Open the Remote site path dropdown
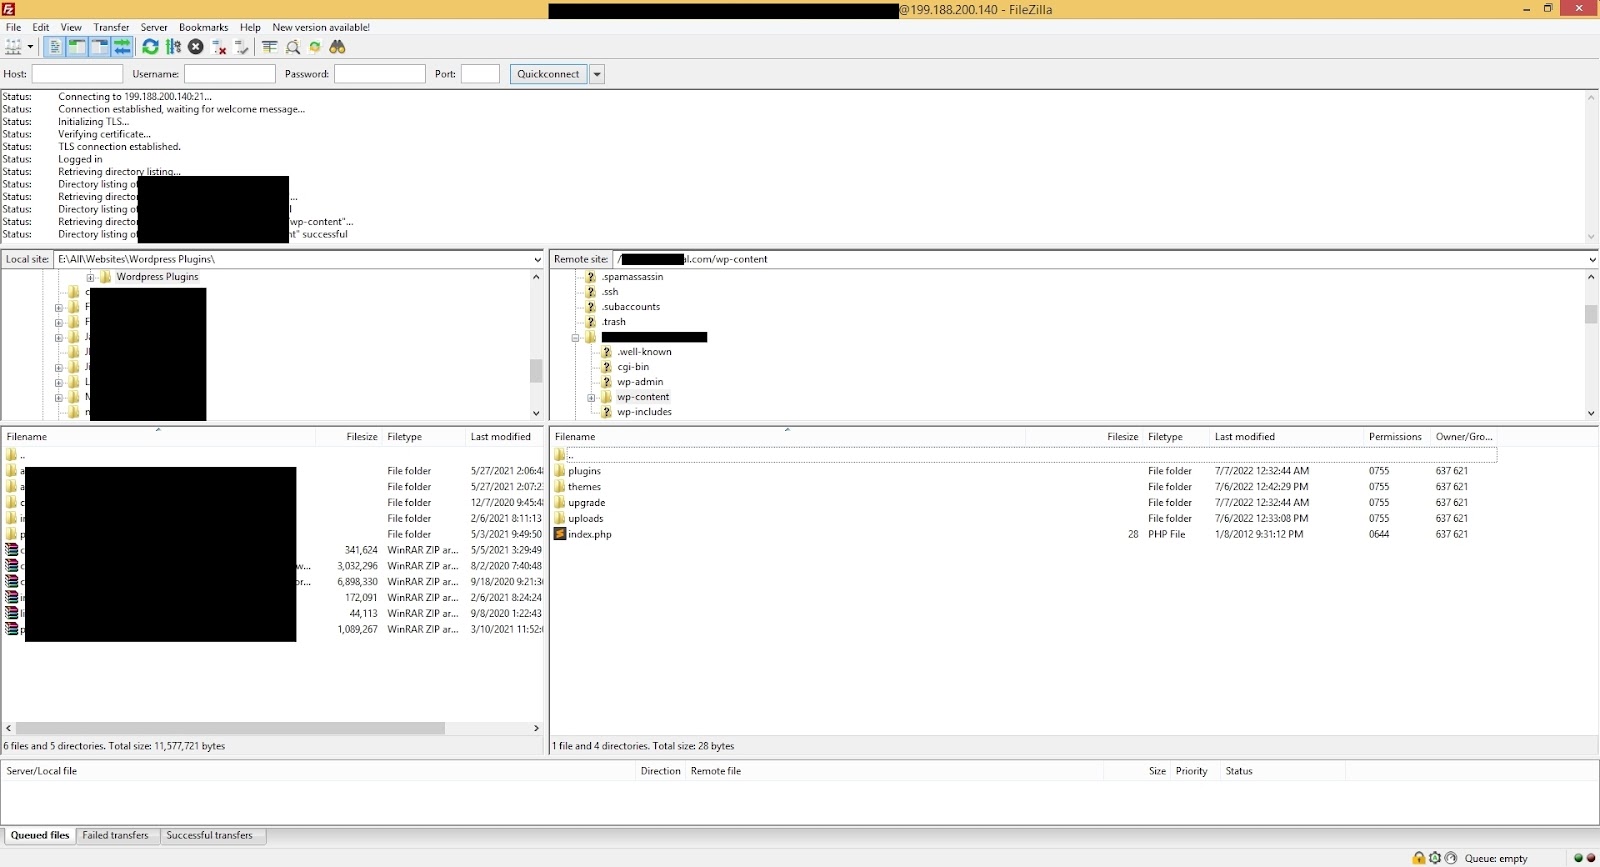Image resolution: width=1600 pixels, height=867 pixels. 1592,259
